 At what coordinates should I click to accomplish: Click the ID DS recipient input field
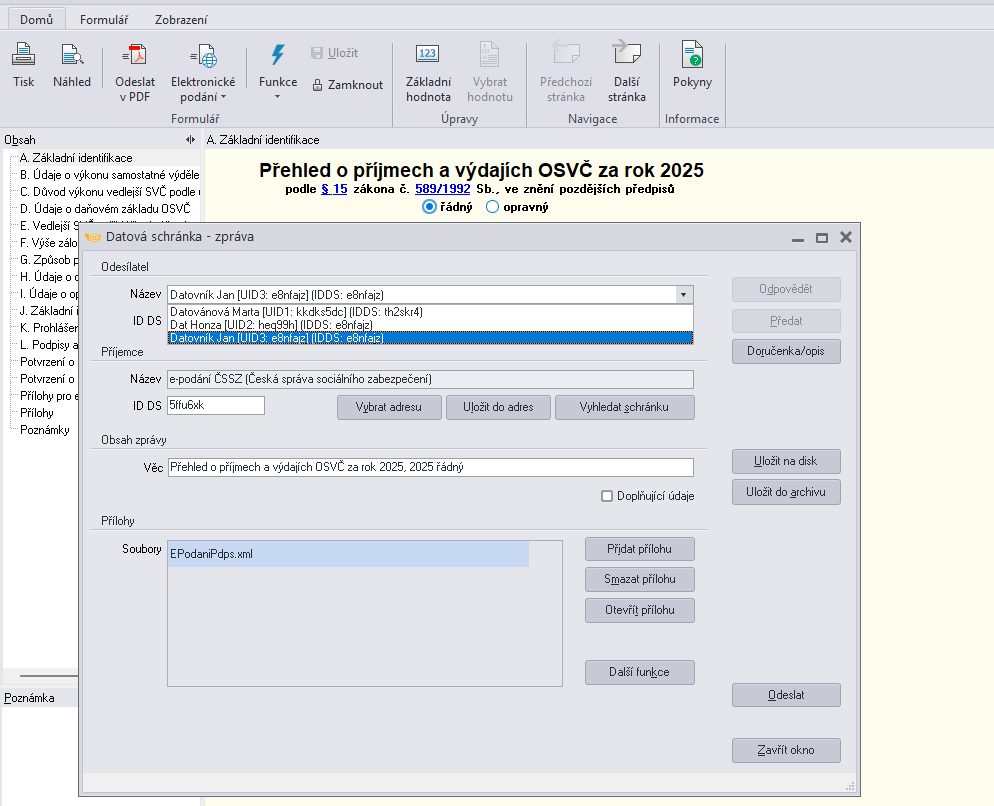pos(216,405)
